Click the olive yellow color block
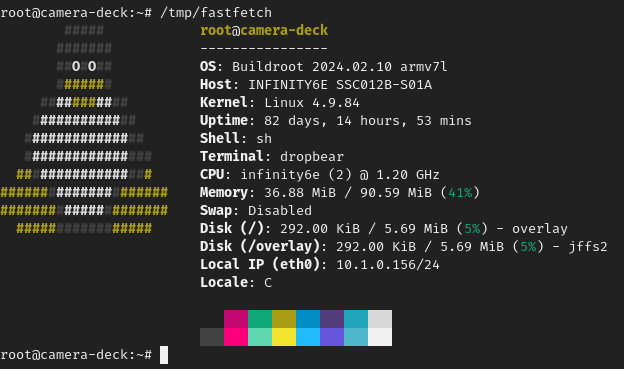This screenshot has height=369, width=624. 284,319
